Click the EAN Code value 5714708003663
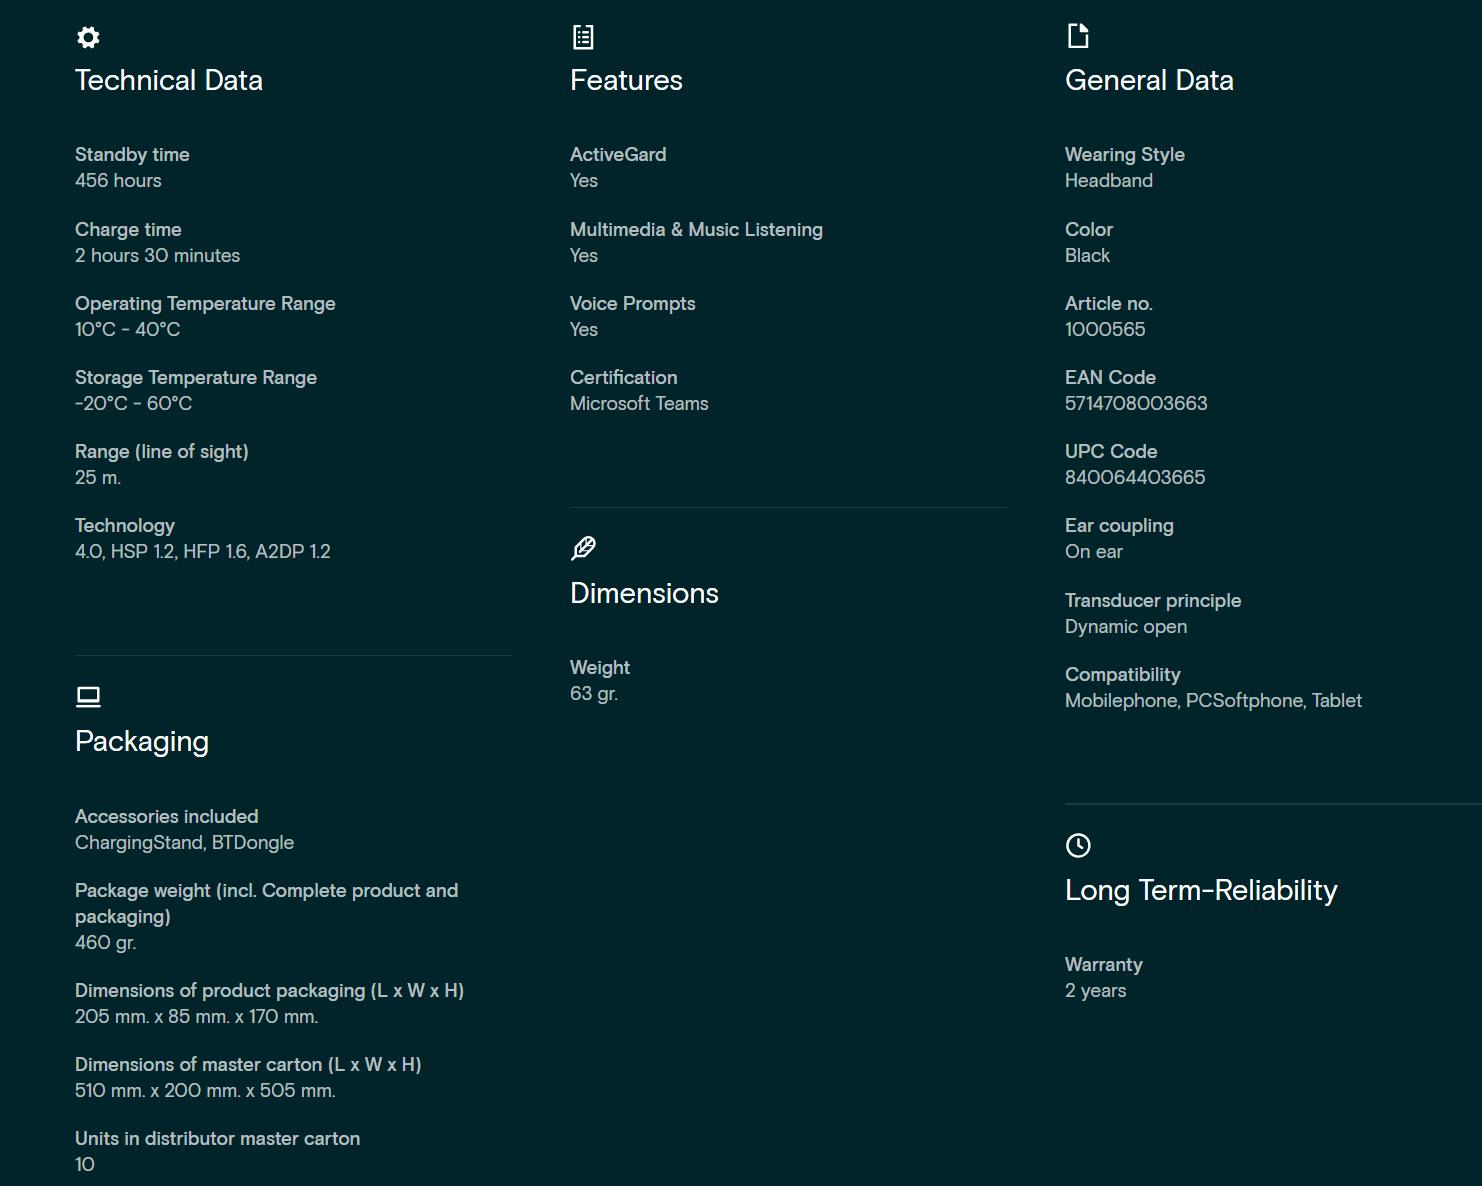Image resolution: width=1482 pixels, height=1186 pixels. click(1136, 404)
